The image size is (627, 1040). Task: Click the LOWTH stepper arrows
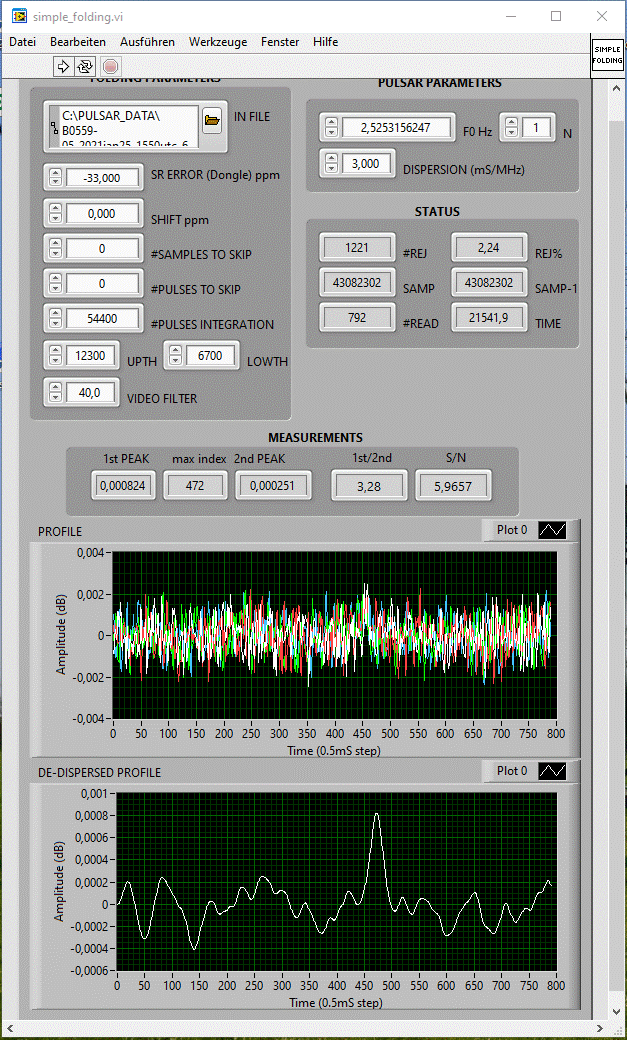coord(175,356)
